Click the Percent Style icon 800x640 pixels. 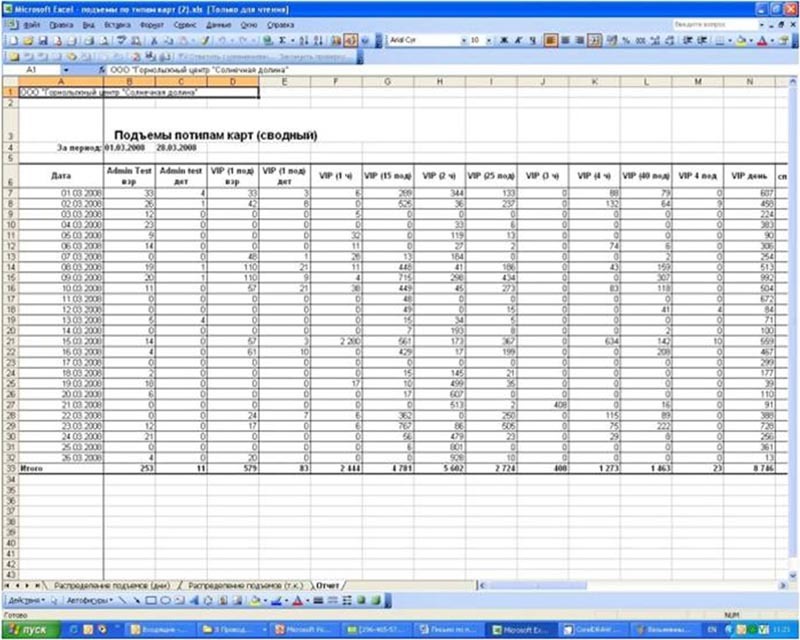tap(625, 40)
